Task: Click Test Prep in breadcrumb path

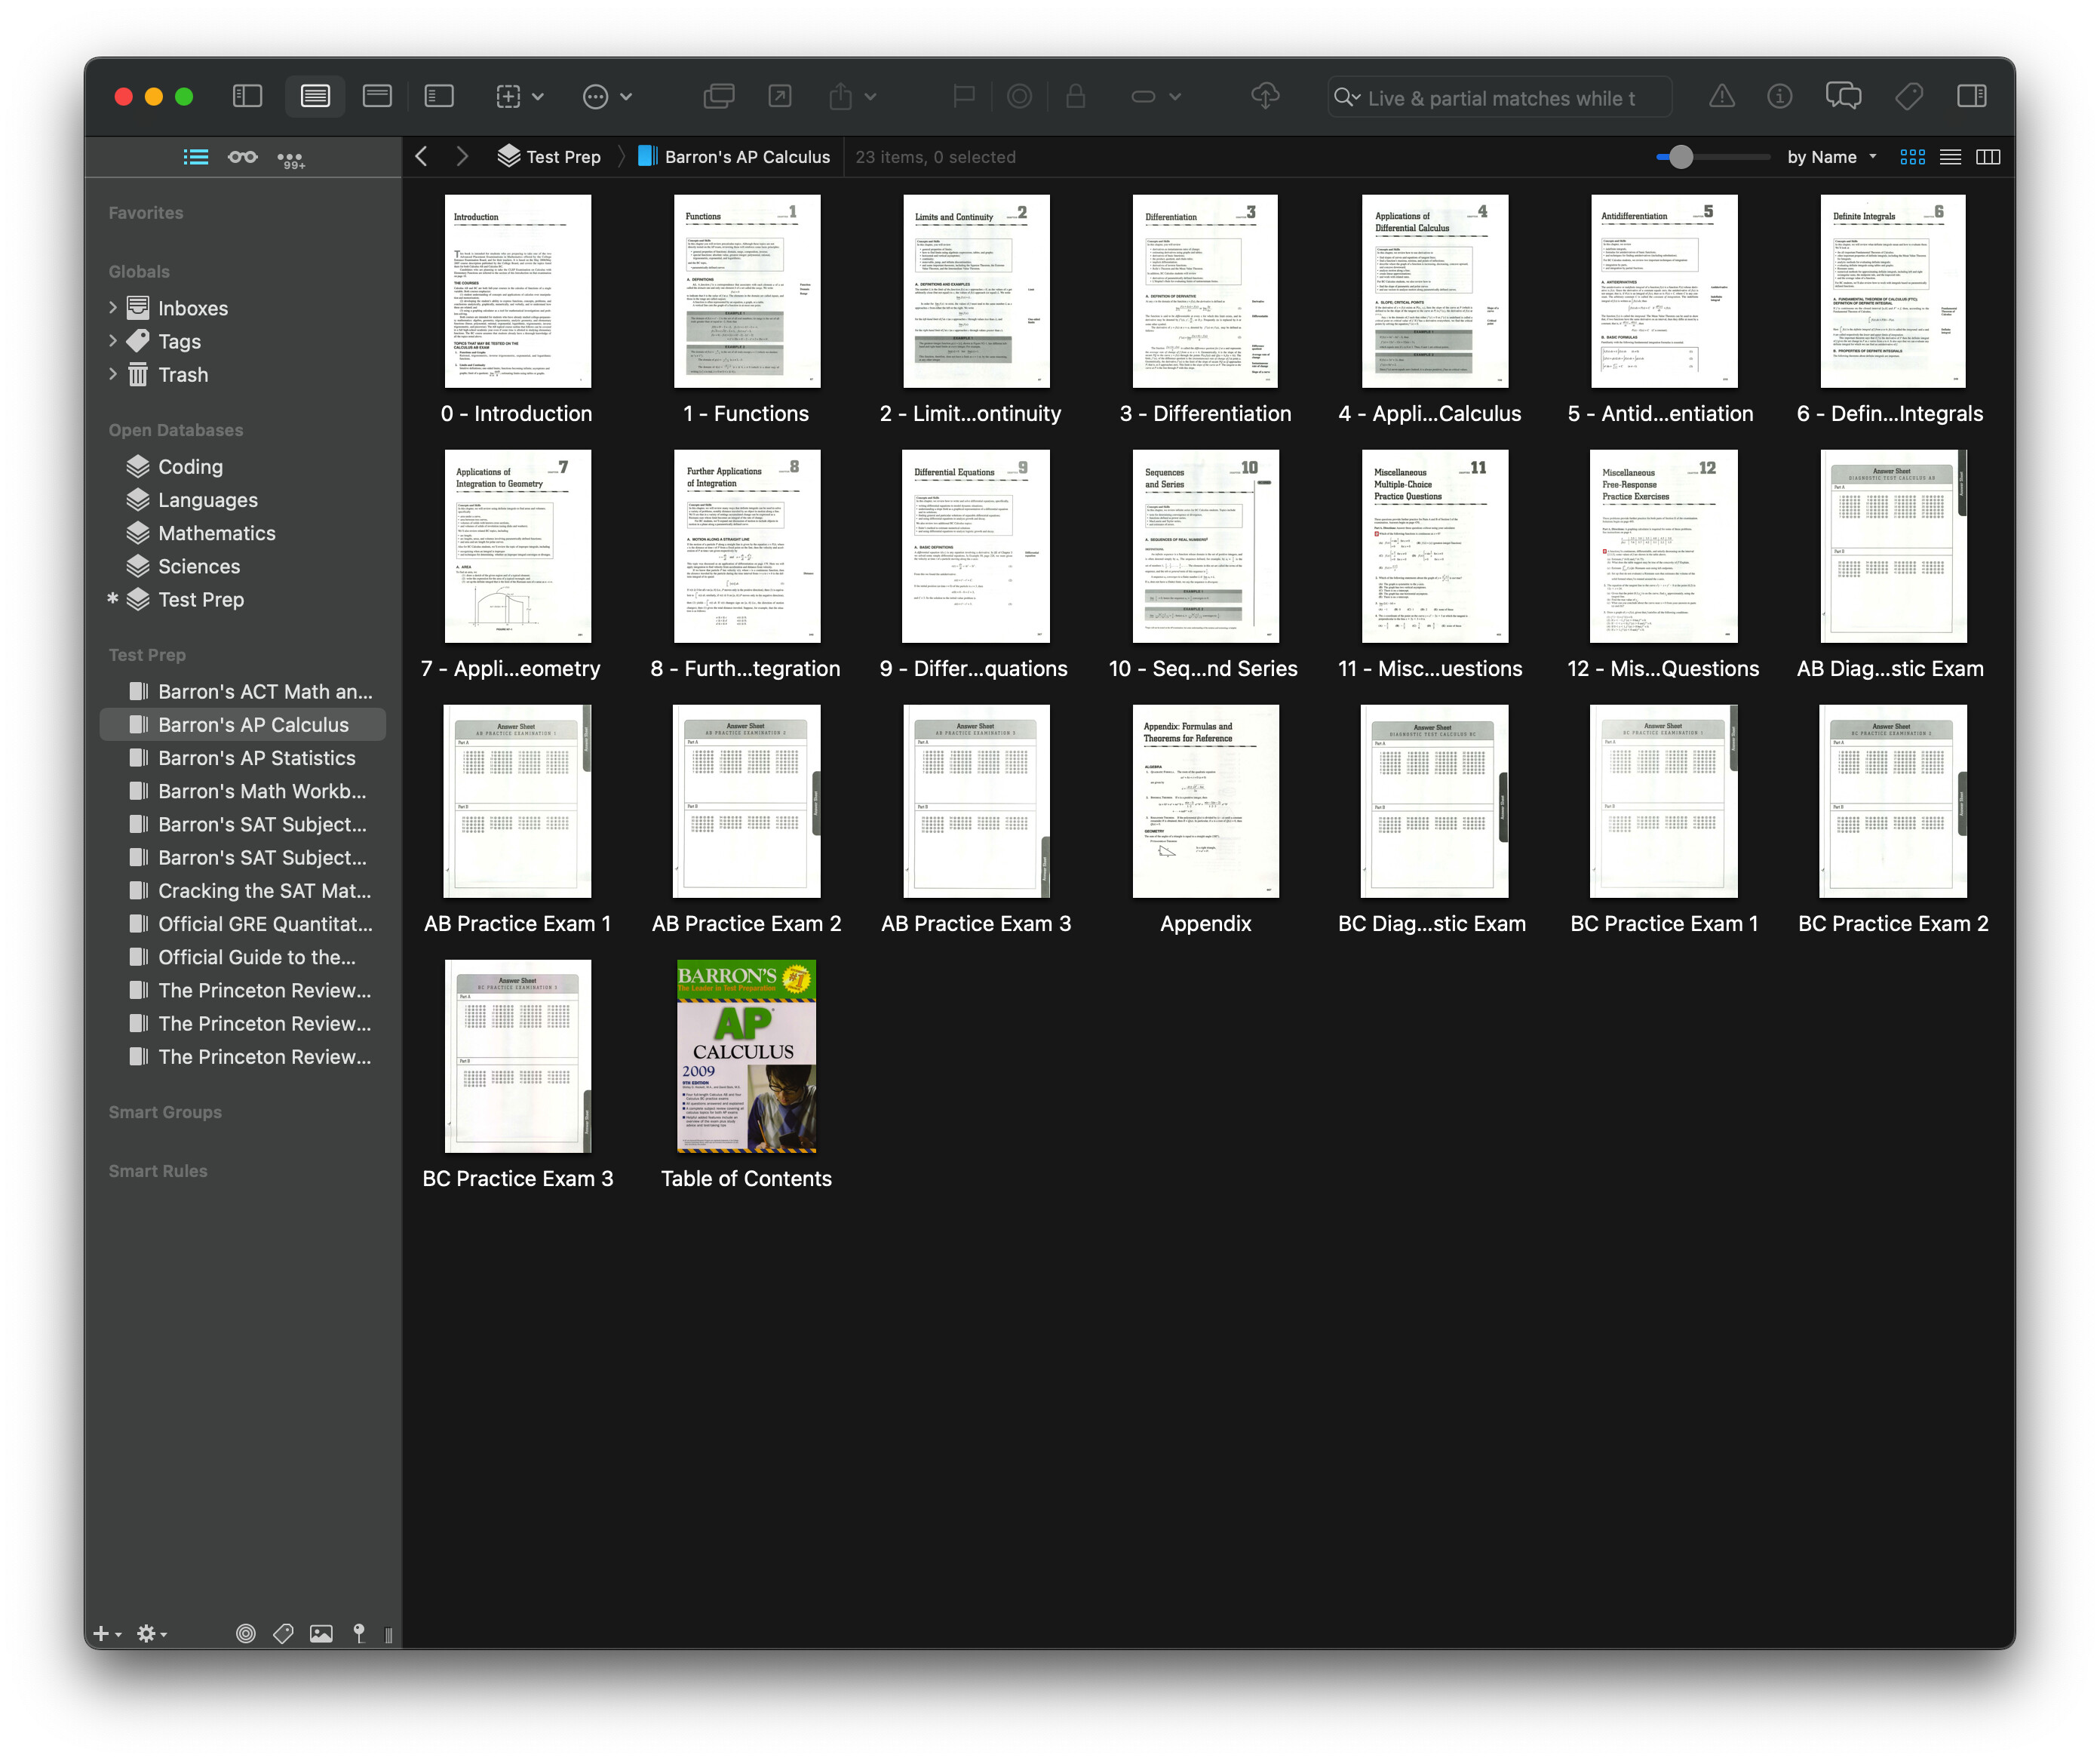Action: 562,157
